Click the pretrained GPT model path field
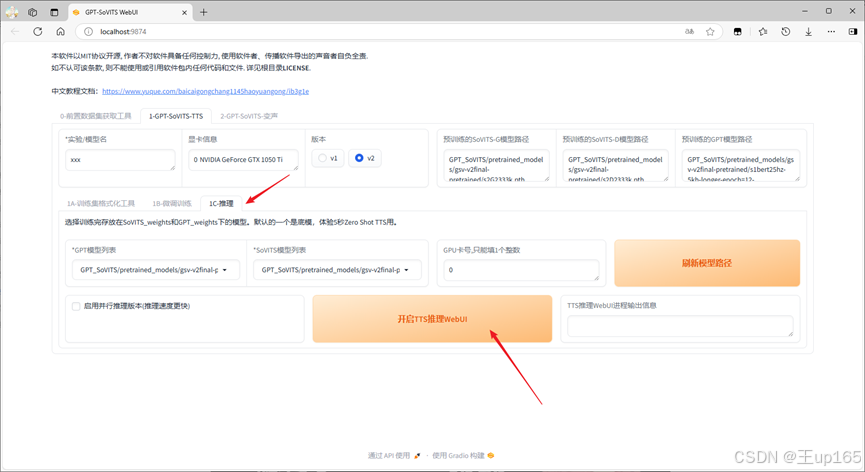Screen dimensions: 865x472 (x=741, y=165)
